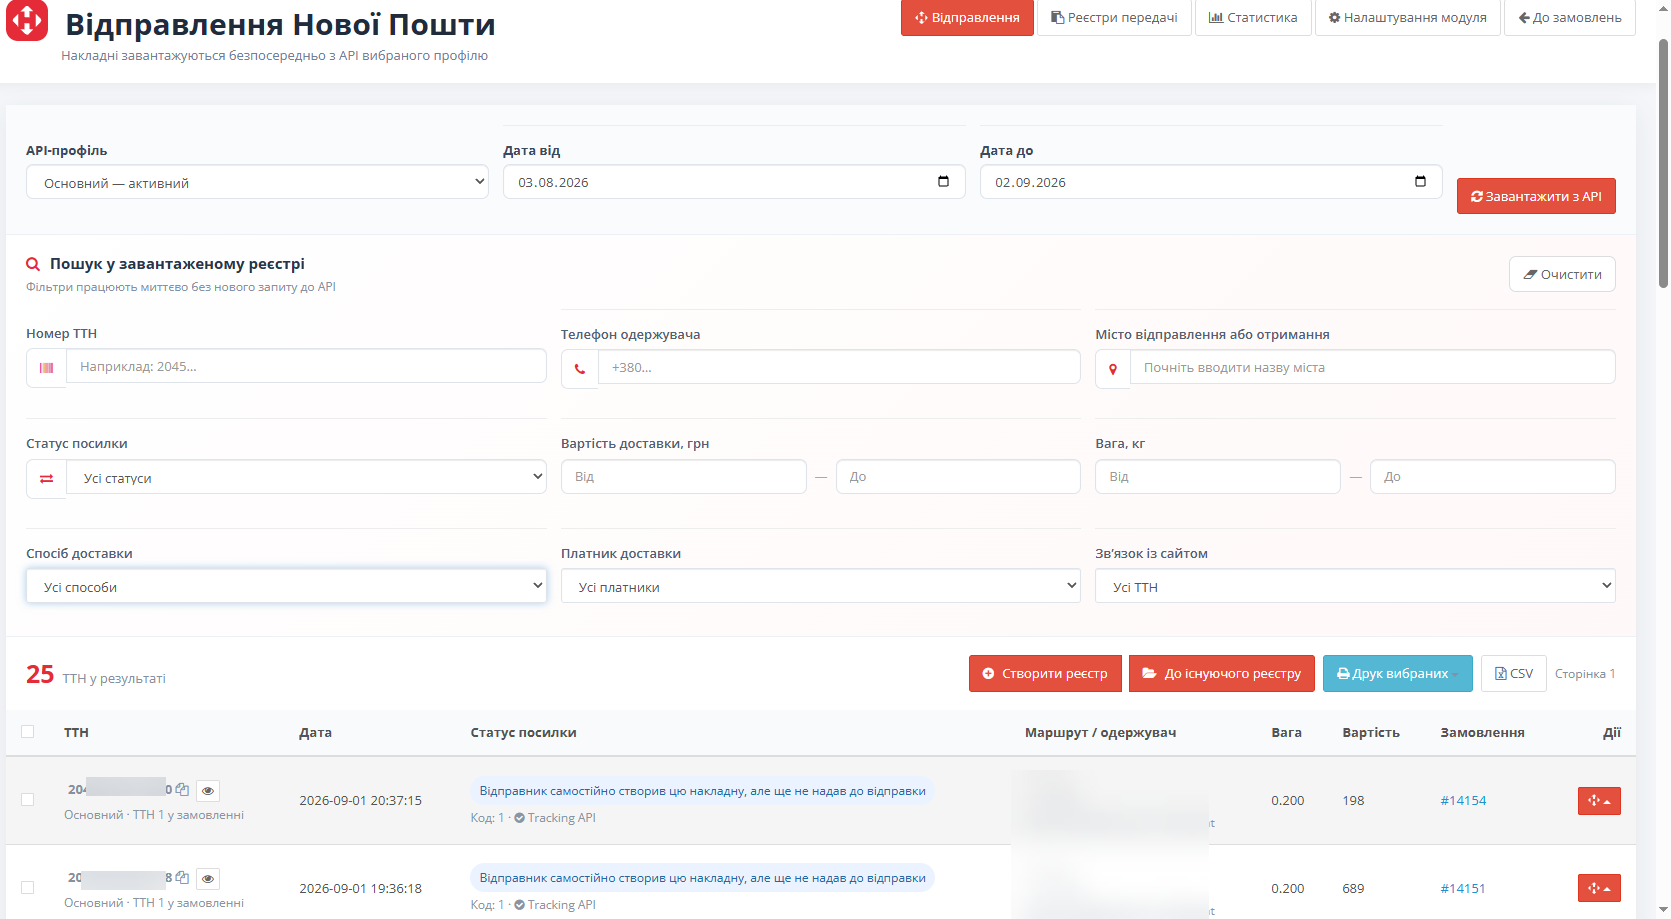1671x919 pixels.
Task: Focus the Телефон одержувача input
Action: click(839, 367)
